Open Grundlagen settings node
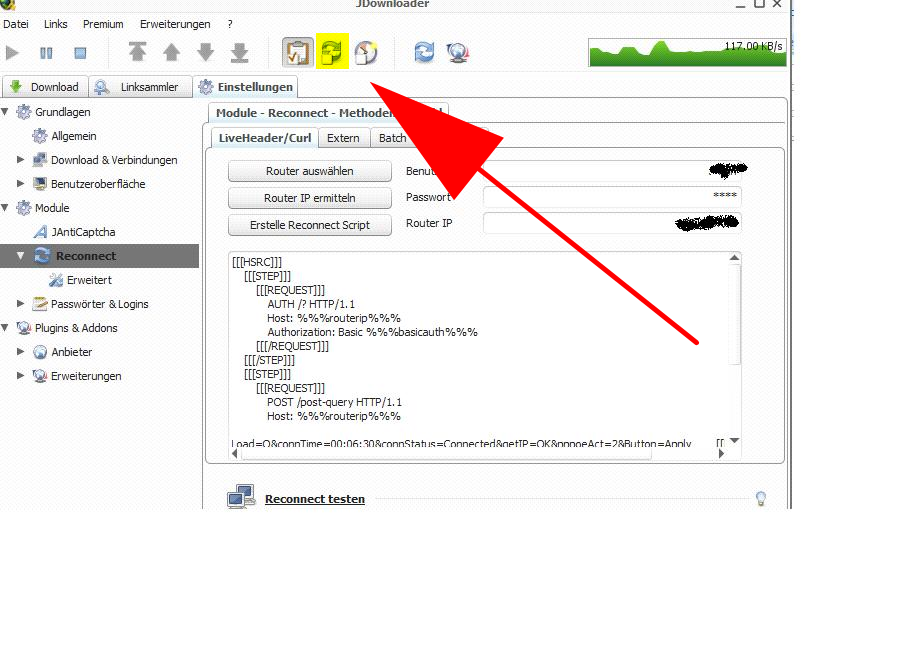Screen dimensions: 923x646 coord(62,112)
